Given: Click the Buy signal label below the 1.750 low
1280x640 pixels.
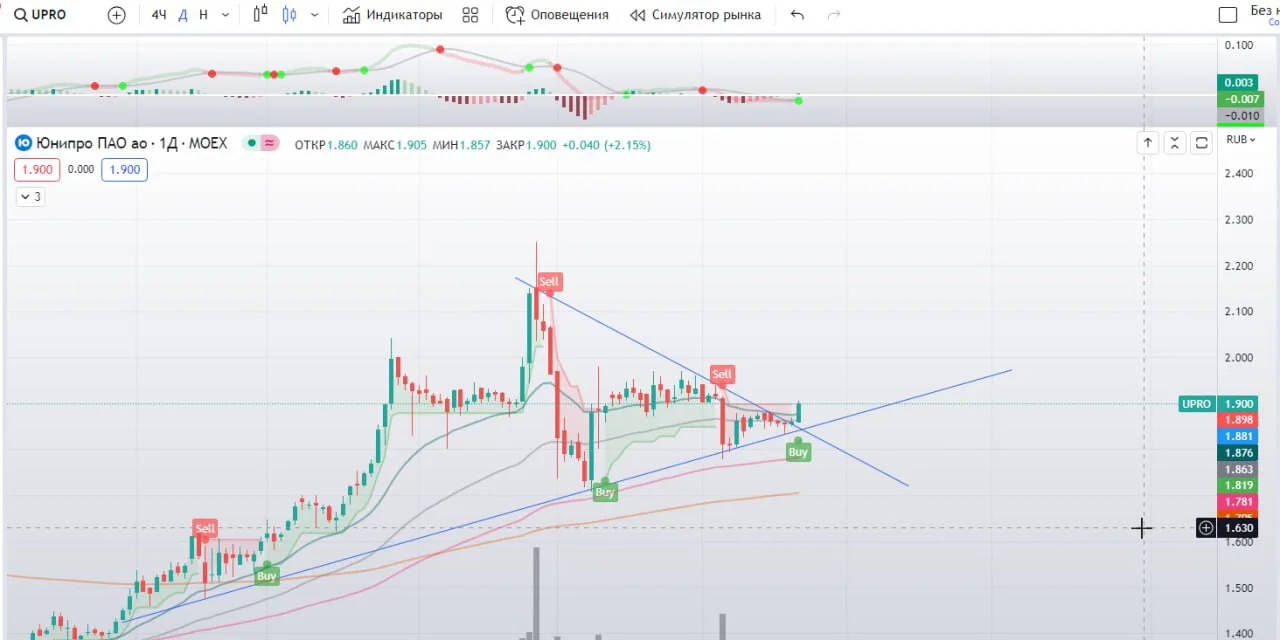Looking at the screenshot, I should (605, 492).
